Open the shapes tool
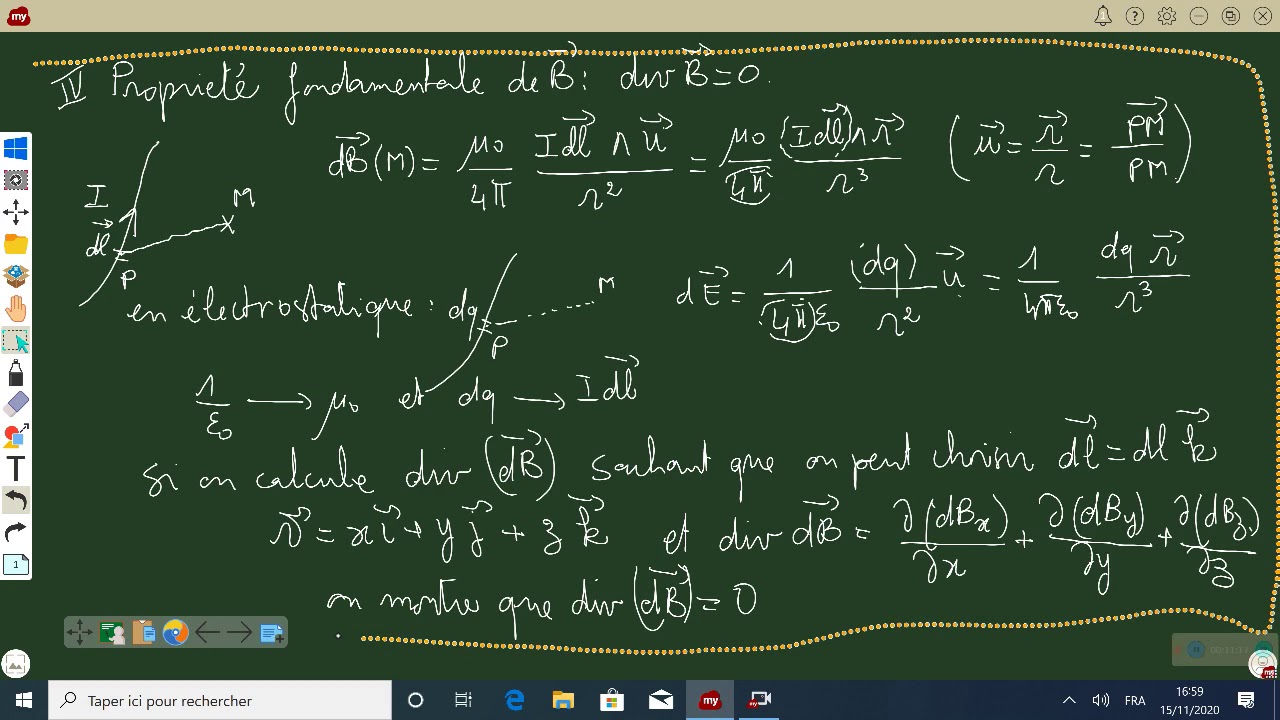 click(x=16, y=436)
